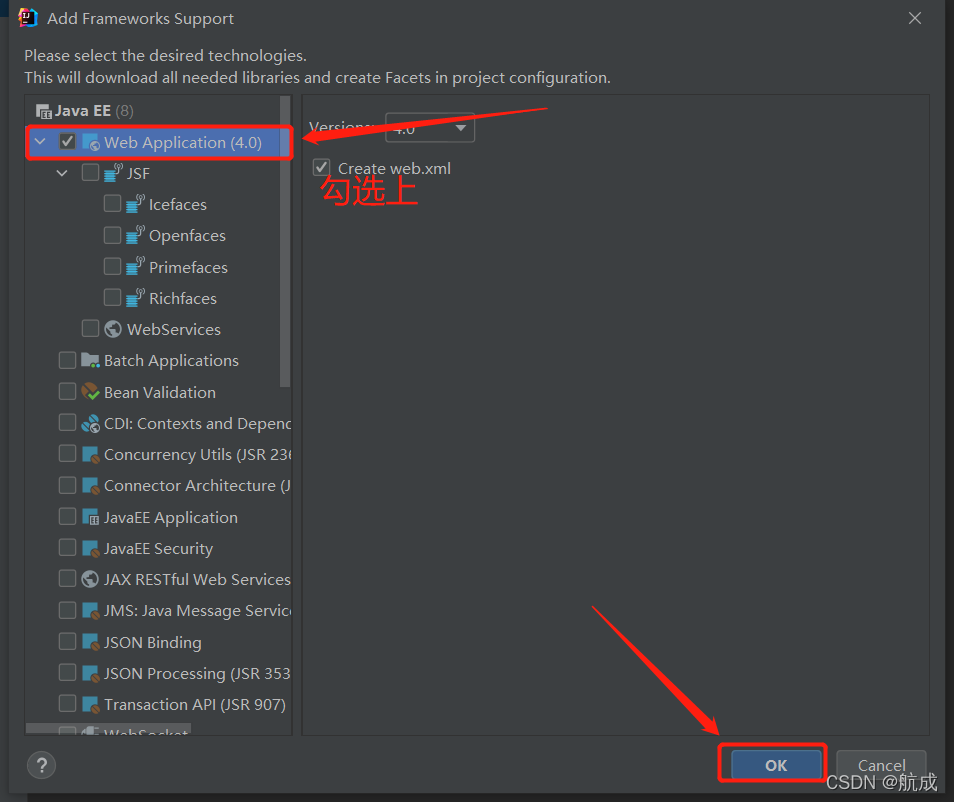This screenshot has width=954, height=802.
Task: Click the frameworks list vertical scrollbar
Action: point(285,241)
